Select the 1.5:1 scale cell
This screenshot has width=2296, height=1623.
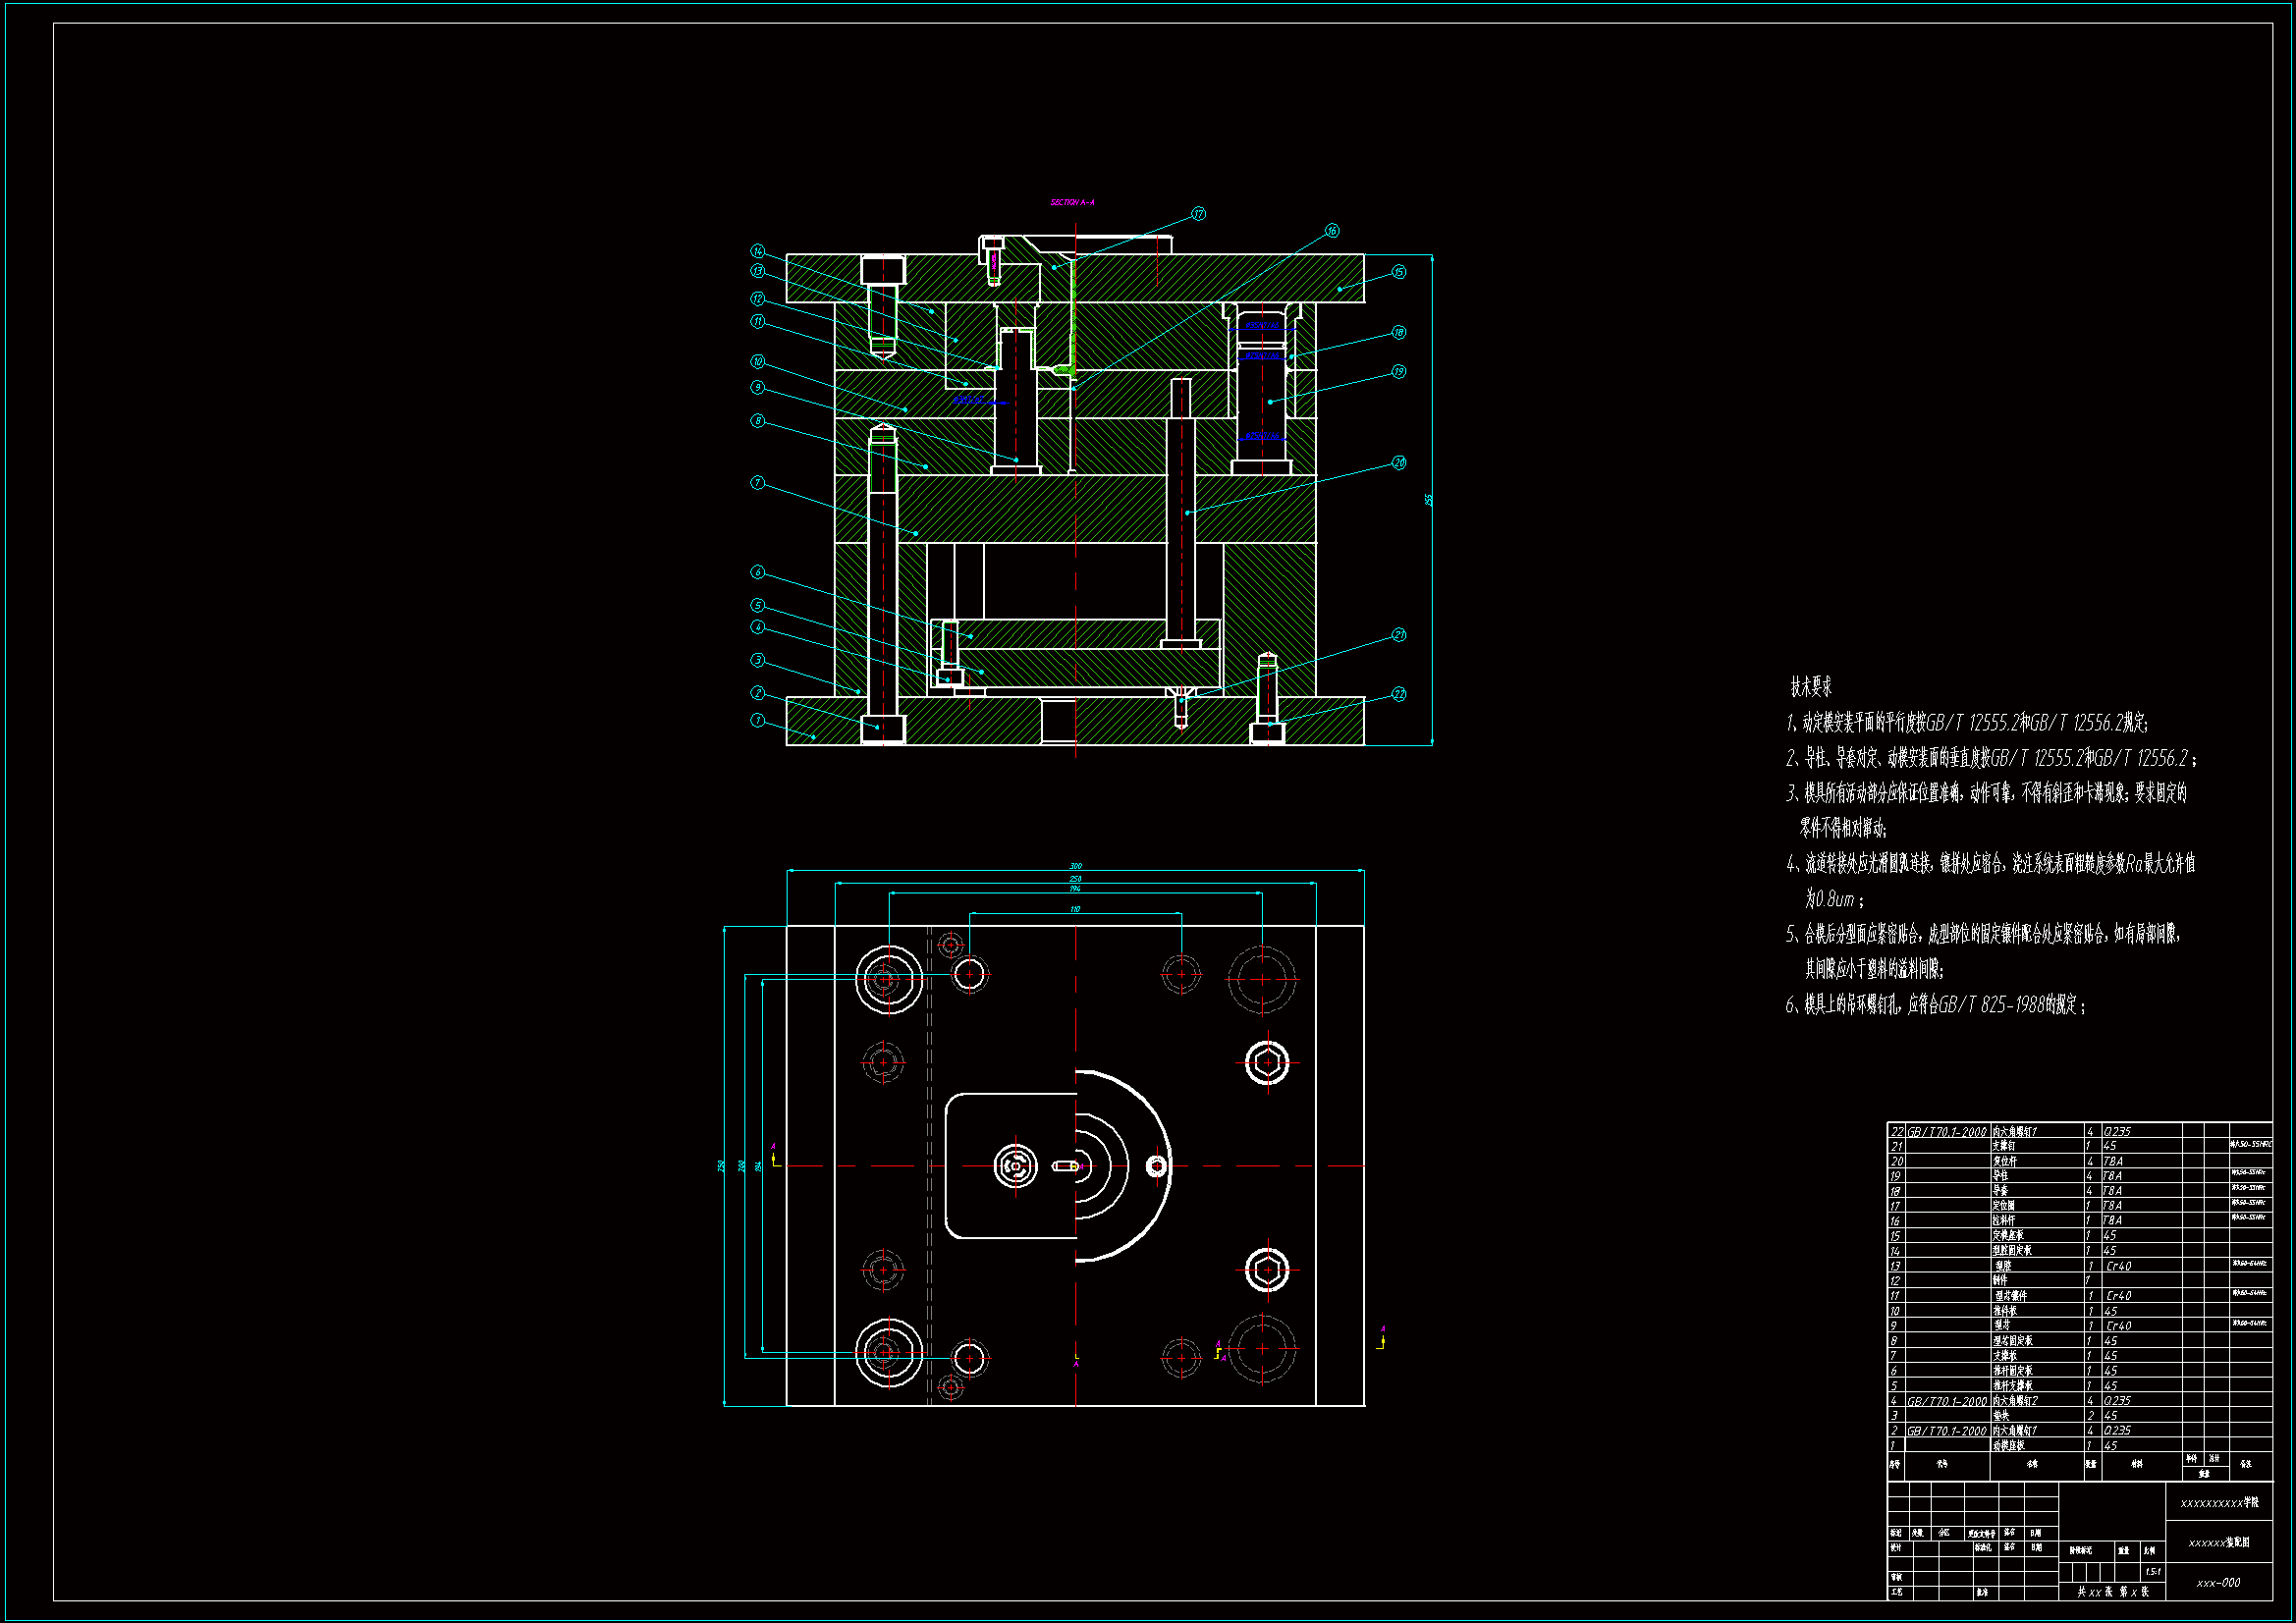click(x=2153, y=1572)
